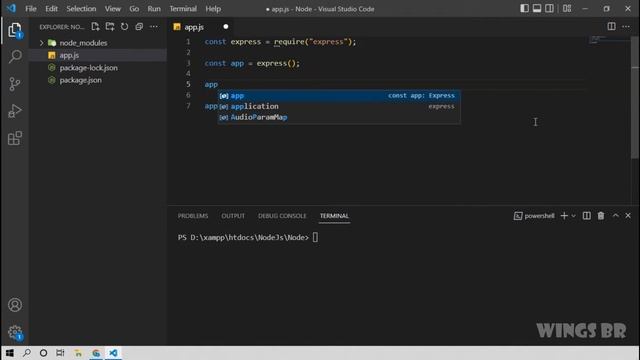Open the Run and Debug view
Screen dimensions: 640x360
click(15, 111)
